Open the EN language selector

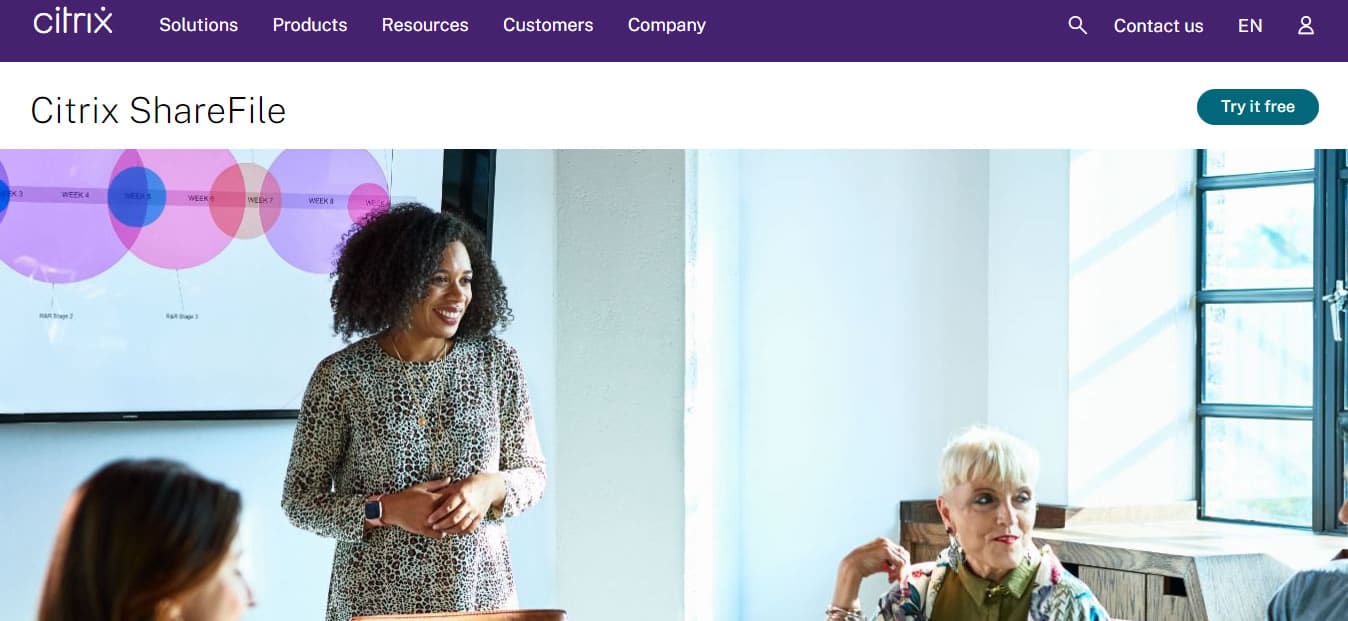[1250, 26]
